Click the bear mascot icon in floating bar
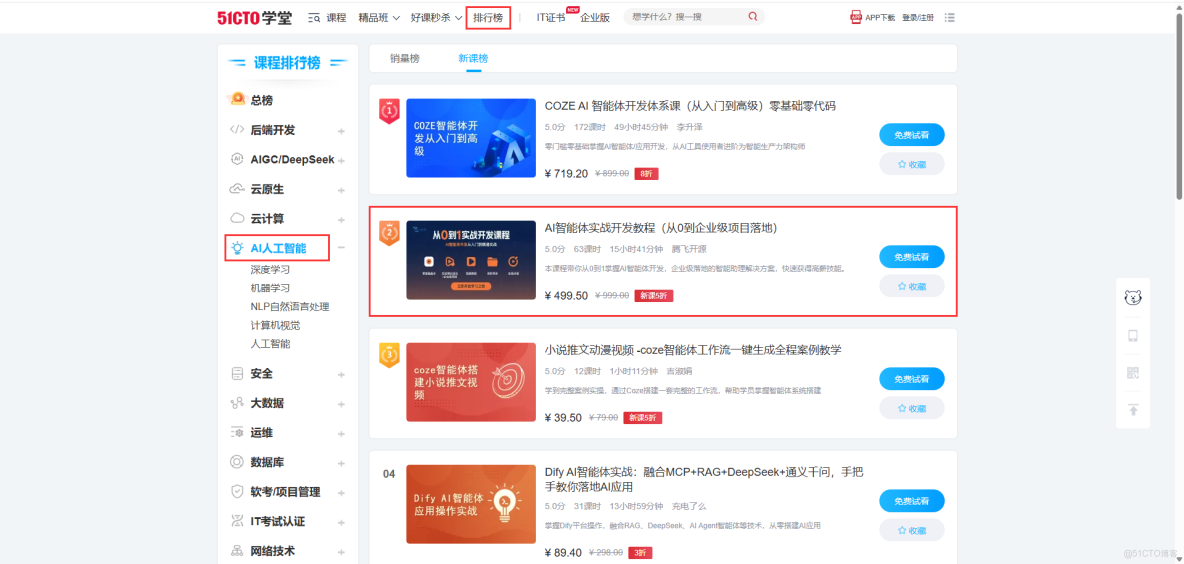1184x564 pixels. click(x=1133, y=297)
